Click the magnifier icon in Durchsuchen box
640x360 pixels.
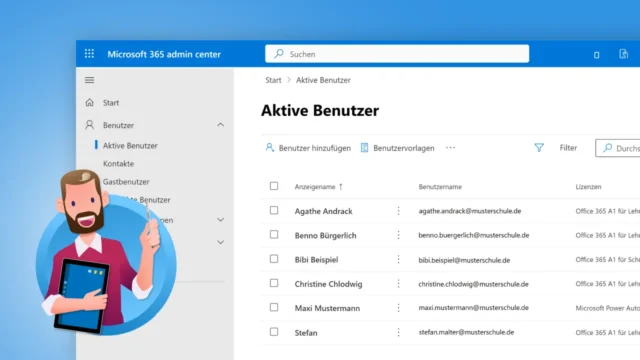[607, 148]
